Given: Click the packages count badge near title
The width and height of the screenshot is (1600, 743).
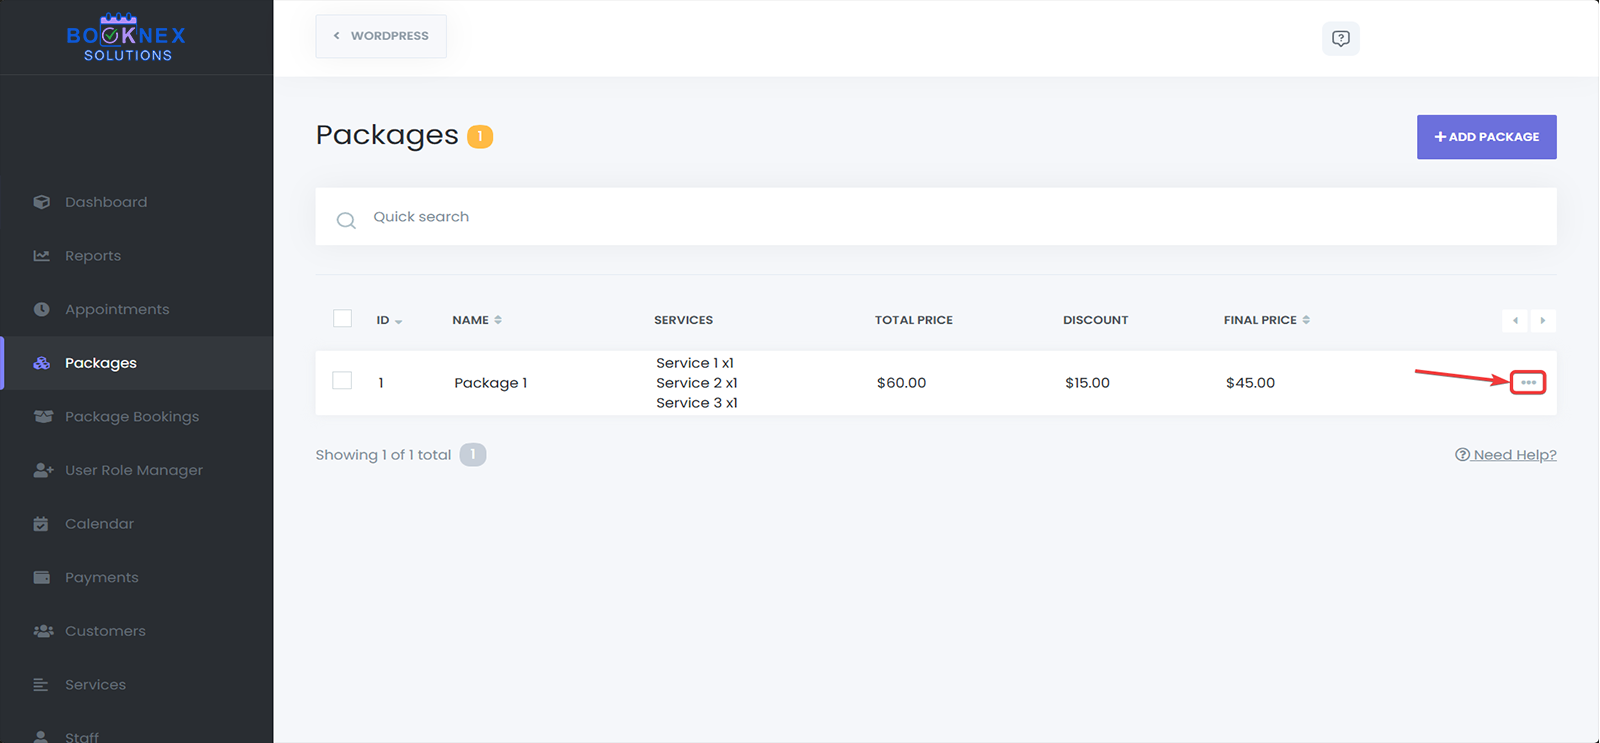Looking at the screenshot, I should [480, 136].
